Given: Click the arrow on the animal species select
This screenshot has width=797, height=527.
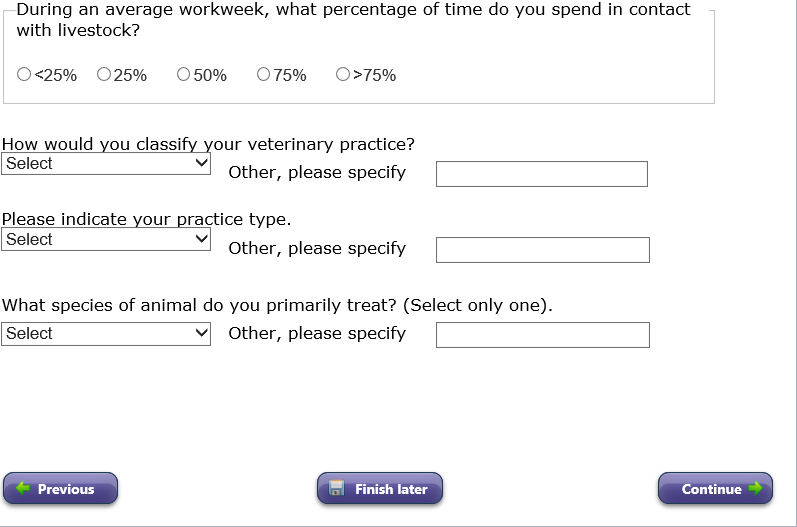Looking at the screenshot, I should pos(201,334).
